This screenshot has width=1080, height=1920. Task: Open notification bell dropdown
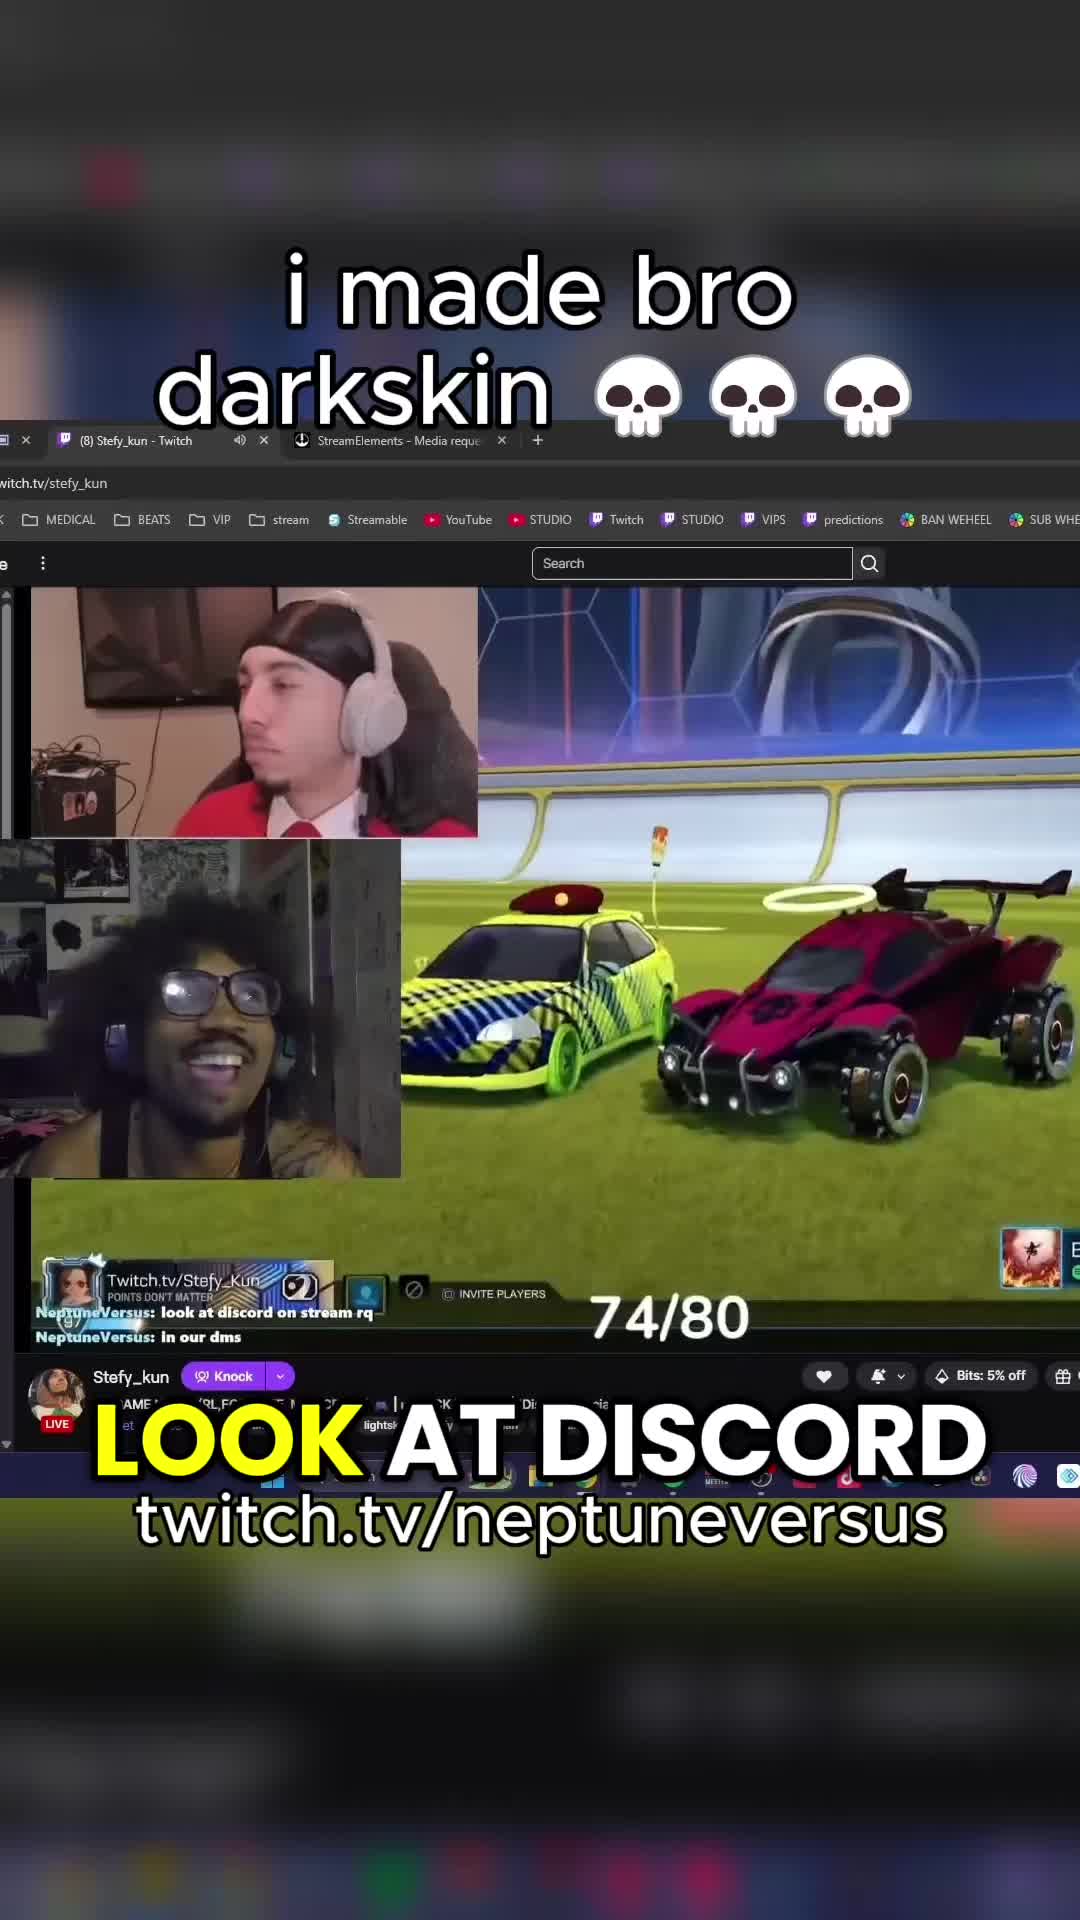pyautogui.click(x=887, y=1376)
